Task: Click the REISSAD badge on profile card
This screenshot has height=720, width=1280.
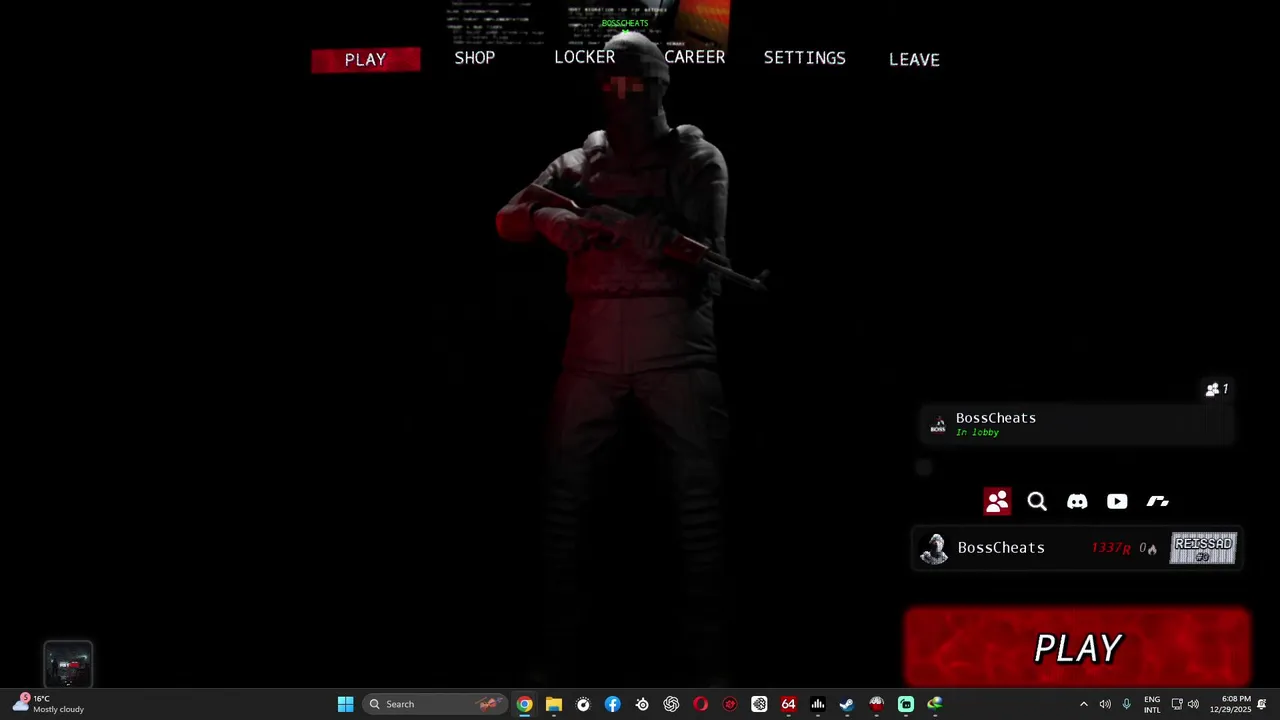Action: (x=1204, y=548)
